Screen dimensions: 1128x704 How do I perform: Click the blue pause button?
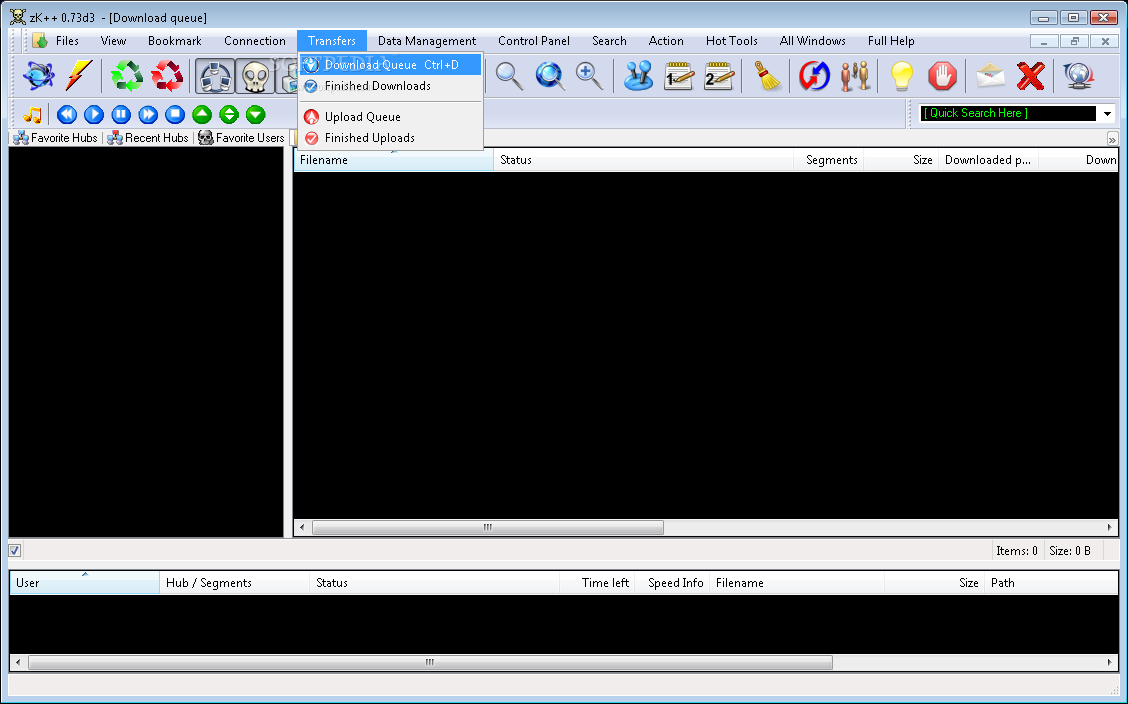[x=121, y=114]
